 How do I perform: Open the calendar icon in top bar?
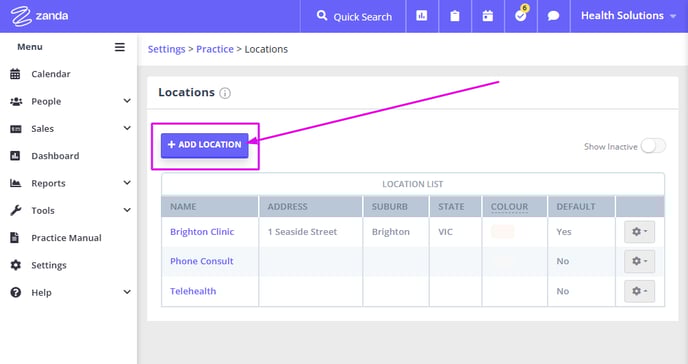[488, 16]
